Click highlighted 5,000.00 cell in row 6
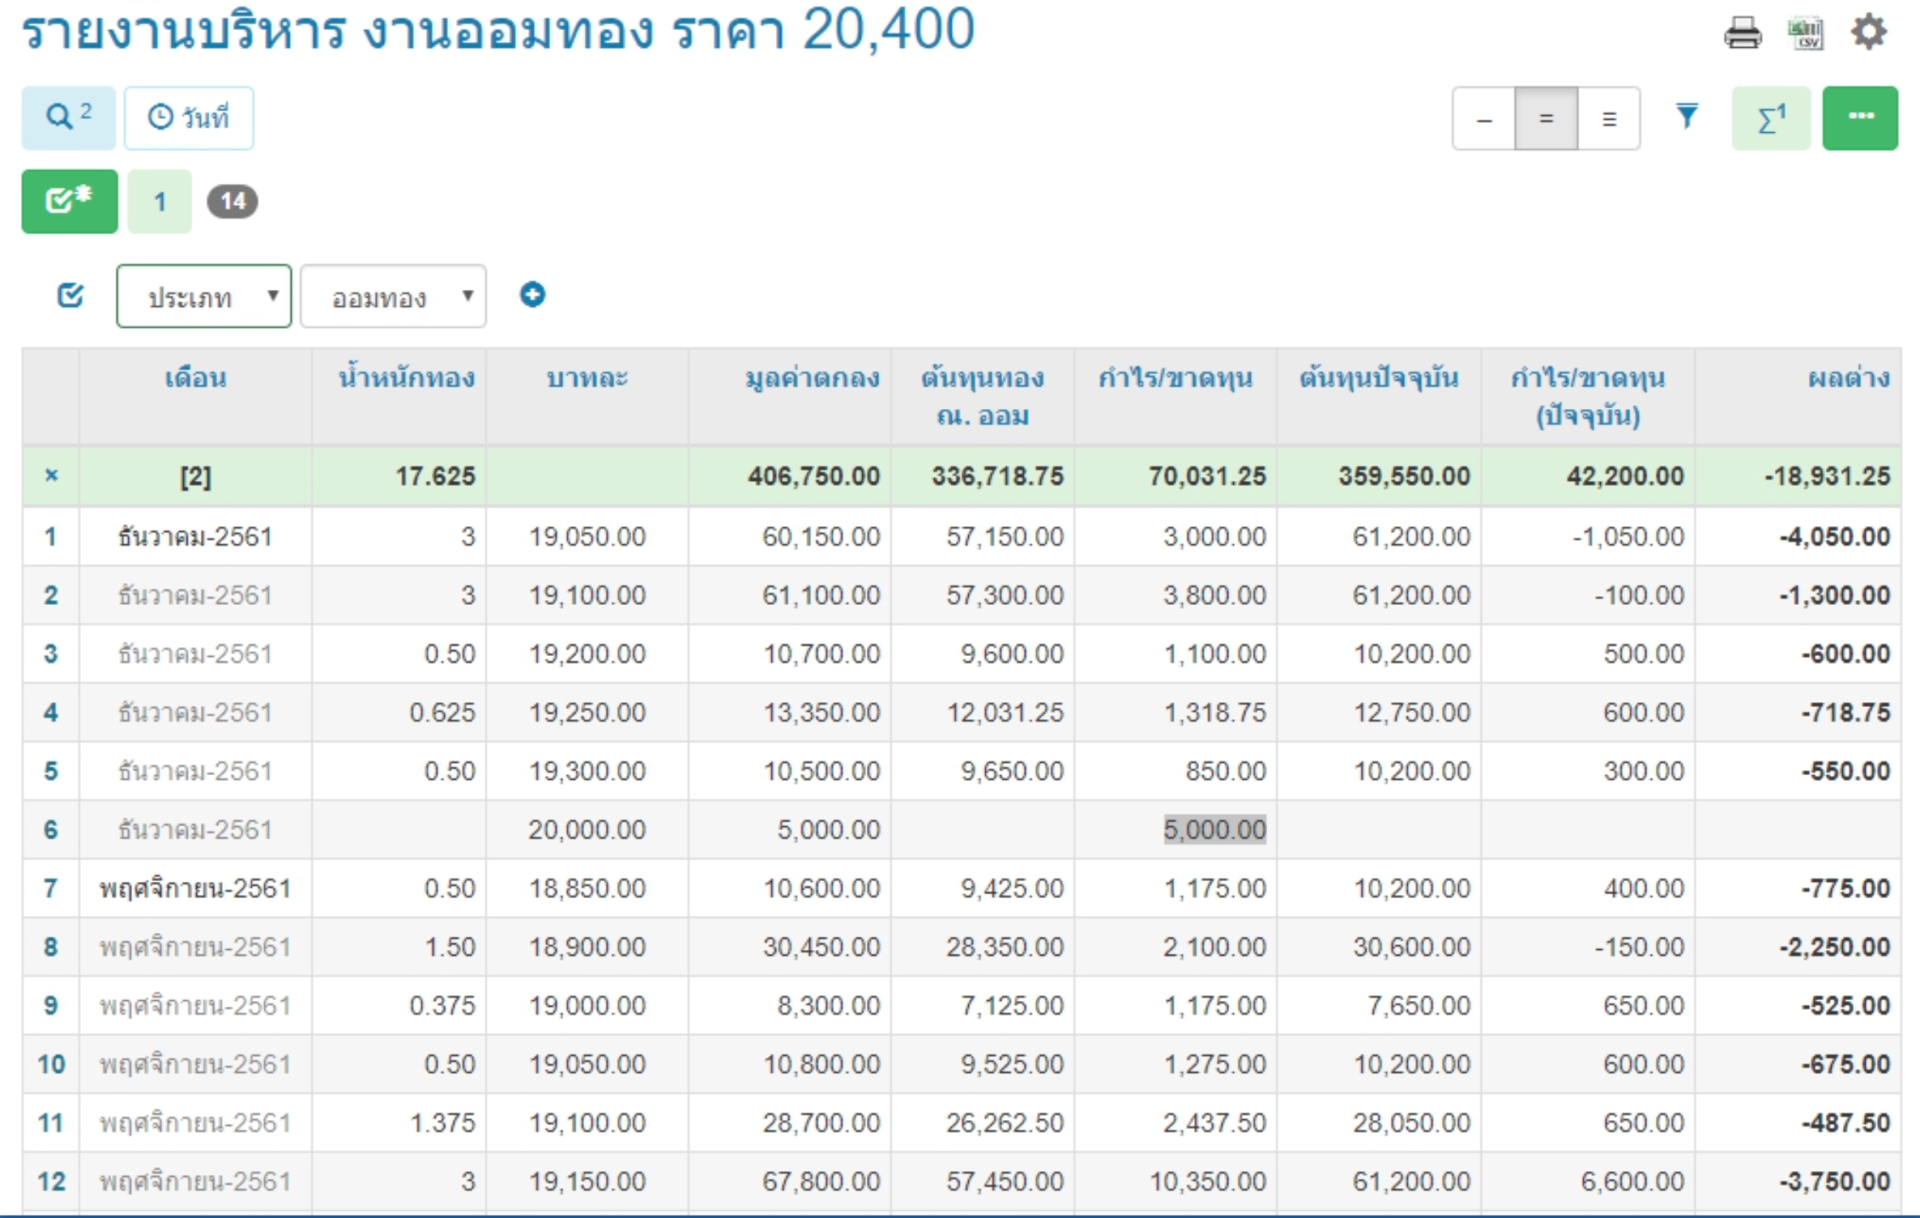This screenshot has width=1920, height=1218. 1214,830
